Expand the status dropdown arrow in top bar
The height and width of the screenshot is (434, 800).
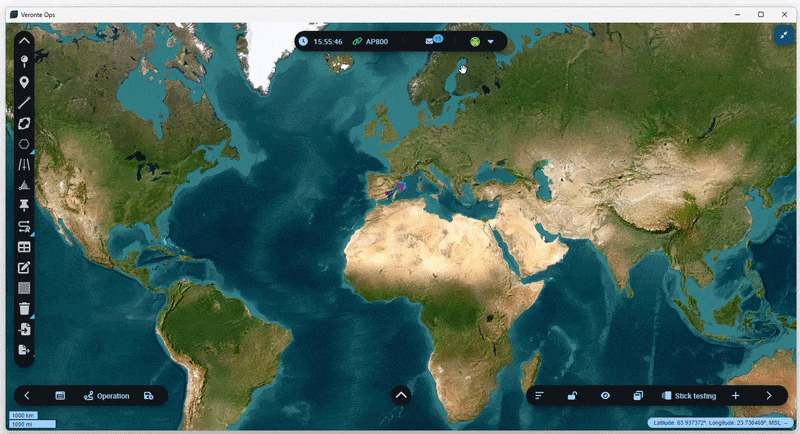(x=491, y=42)
